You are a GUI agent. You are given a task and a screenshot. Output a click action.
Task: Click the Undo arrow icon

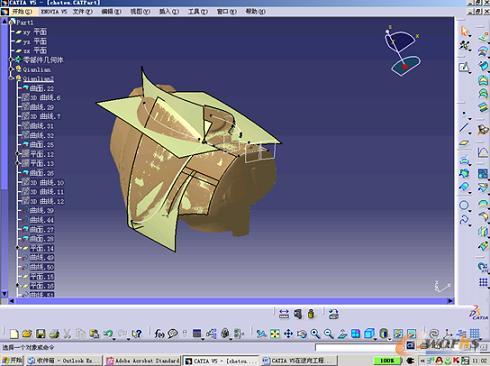108,333
